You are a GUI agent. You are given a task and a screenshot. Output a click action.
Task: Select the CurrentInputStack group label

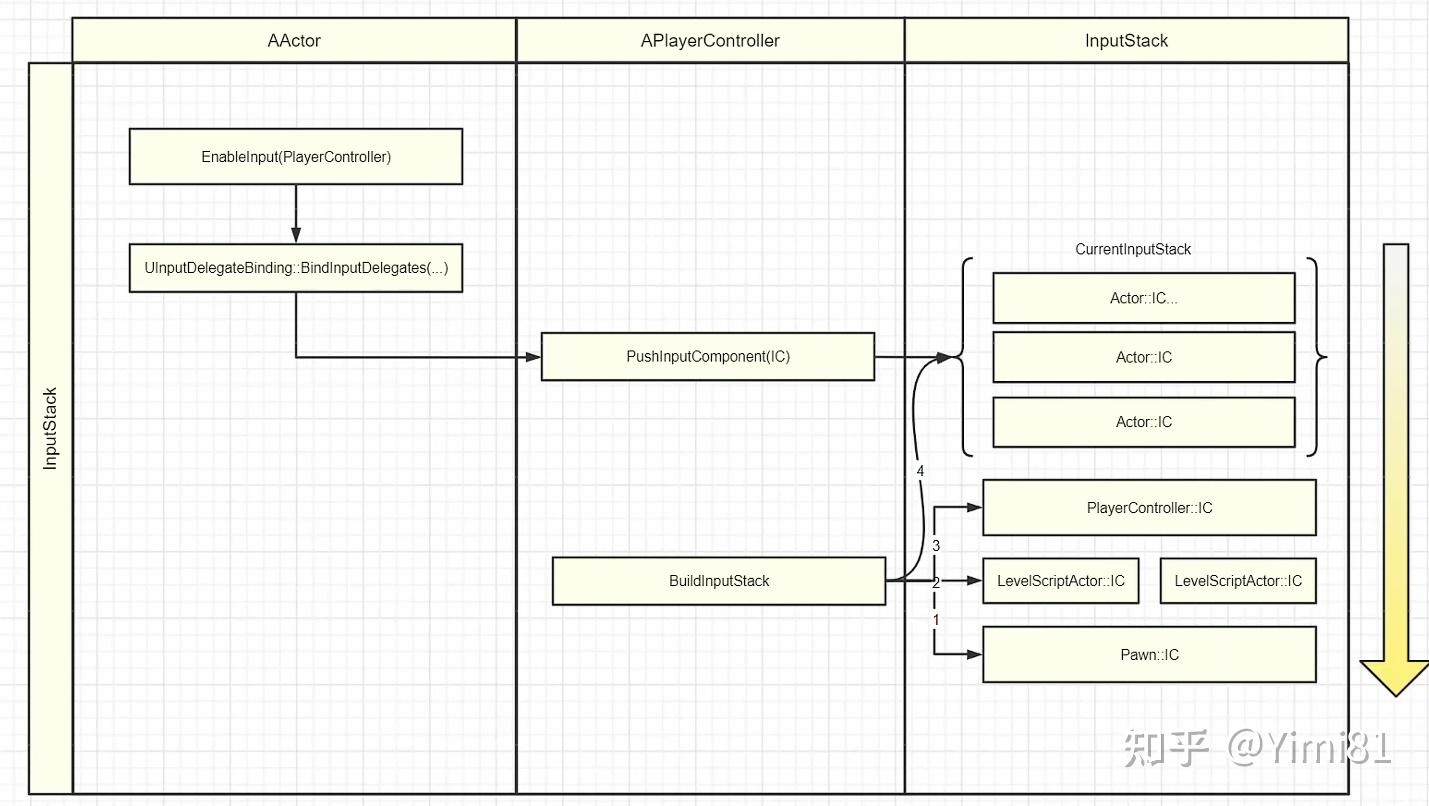pos(1133,249)
